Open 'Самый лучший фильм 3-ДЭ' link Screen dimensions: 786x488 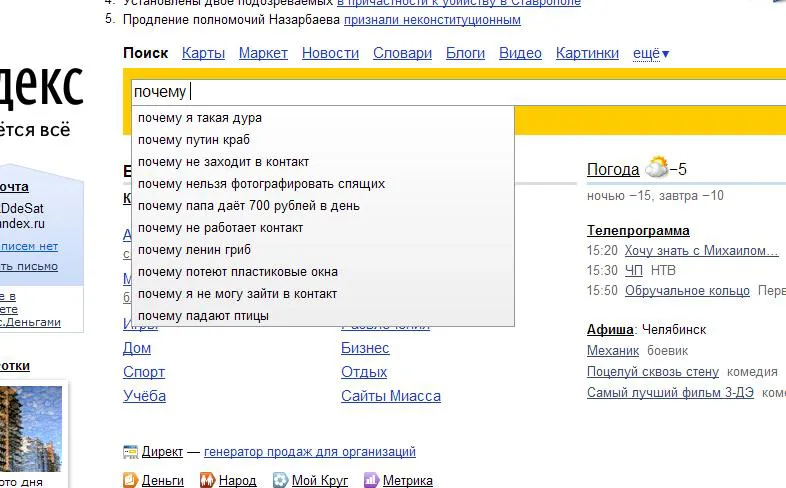(x=670, y=392)
